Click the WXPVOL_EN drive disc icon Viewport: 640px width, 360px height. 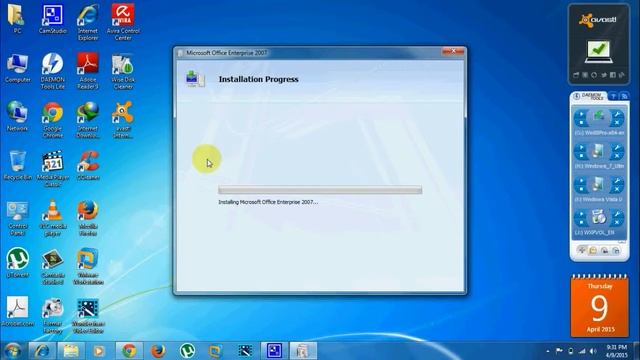(x=599, y=217)
